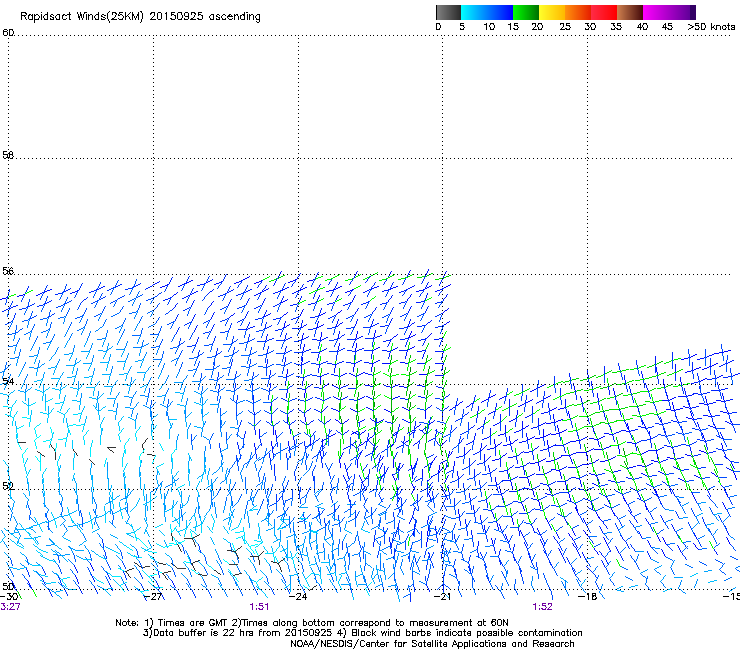
Task: Click the gray 0-5 knots color swatch
Action: coord(448,12)
